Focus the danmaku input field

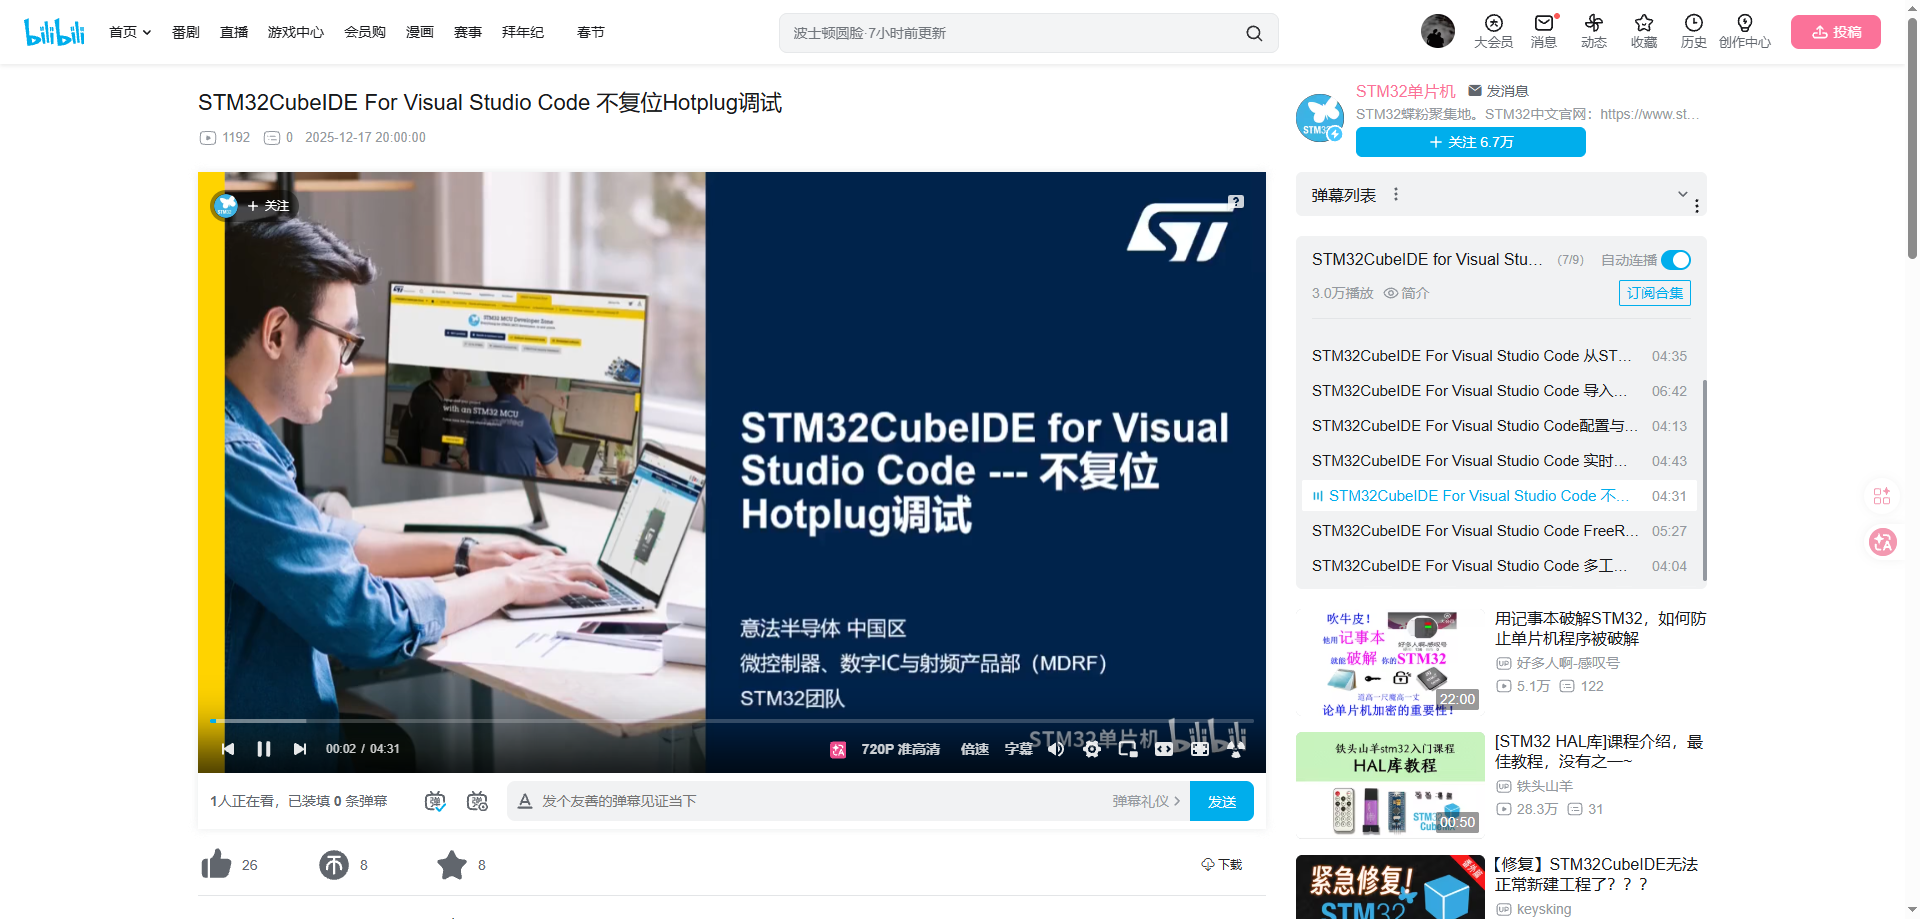[820, 801]
